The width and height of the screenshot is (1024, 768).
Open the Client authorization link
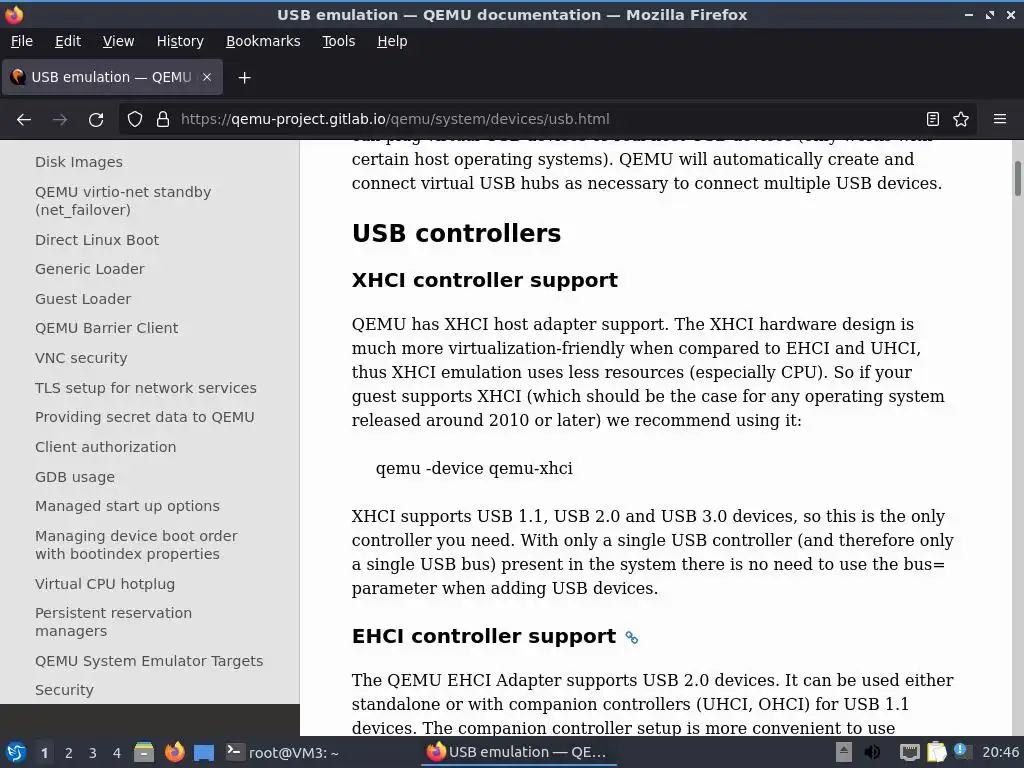click(105, 447)
